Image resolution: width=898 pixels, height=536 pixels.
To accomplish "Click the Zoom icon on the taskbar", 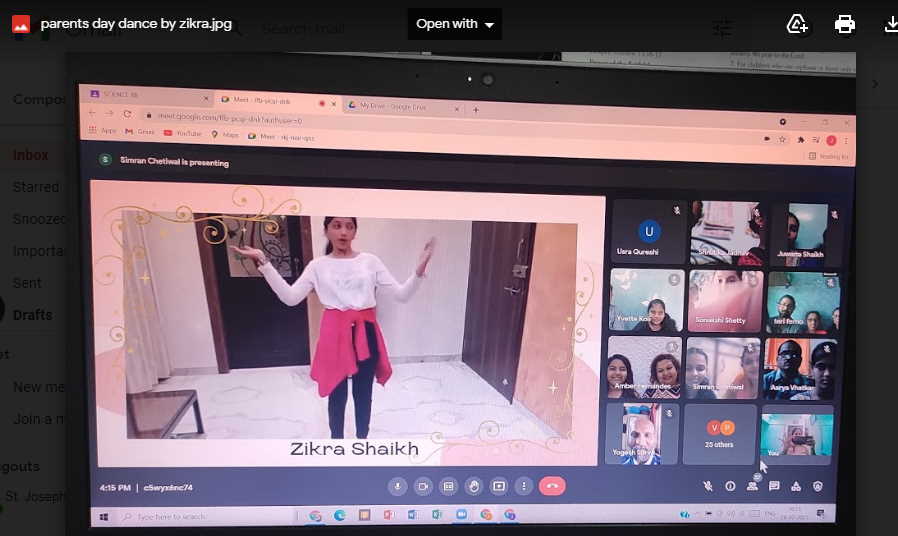I will [x=461, y=514].
